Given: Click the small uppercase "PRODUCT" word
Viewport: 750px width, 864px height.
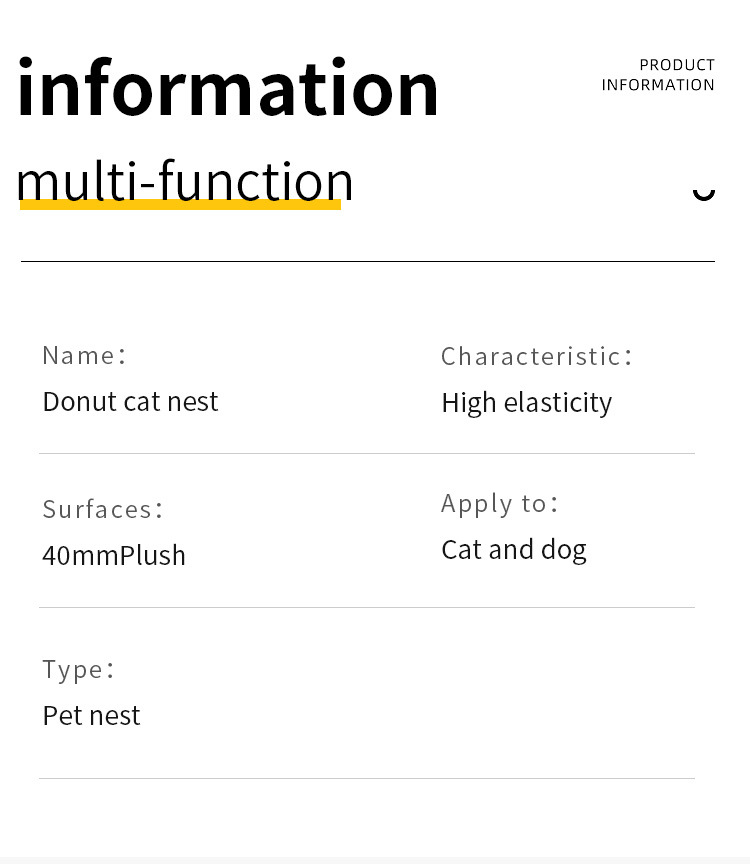Looking at the screenshot, I should 677,65.
